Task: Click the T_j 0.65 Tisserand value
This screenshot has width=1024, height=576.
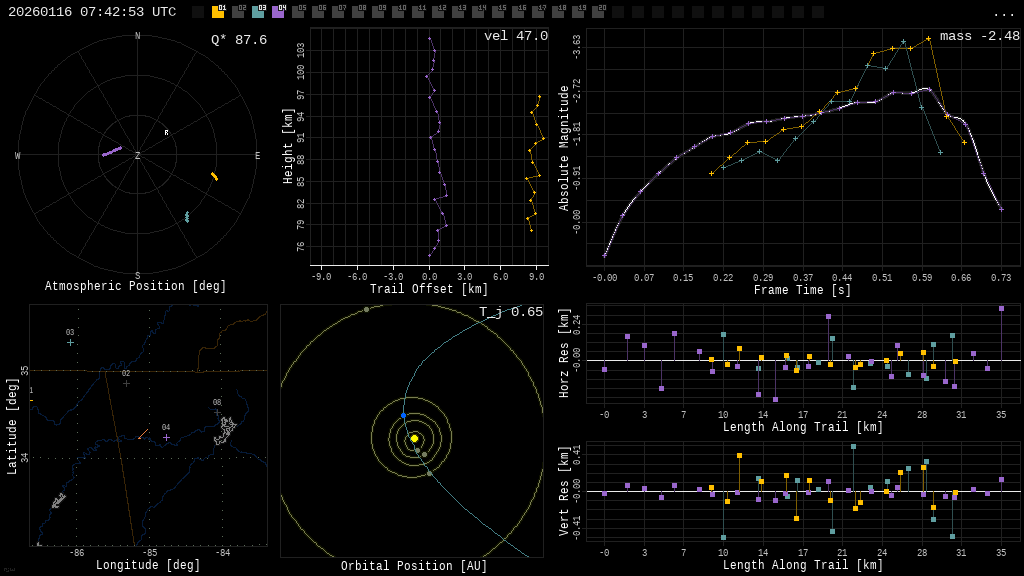Action: coord(510,312)
